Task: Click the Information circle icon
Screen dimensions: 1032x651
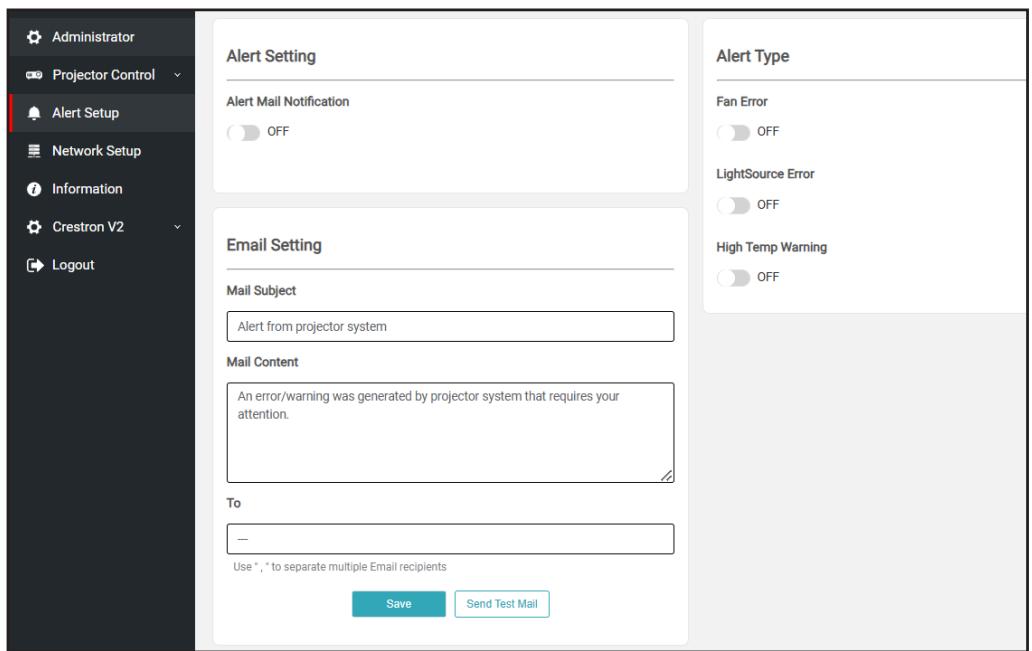Action: 34,189
